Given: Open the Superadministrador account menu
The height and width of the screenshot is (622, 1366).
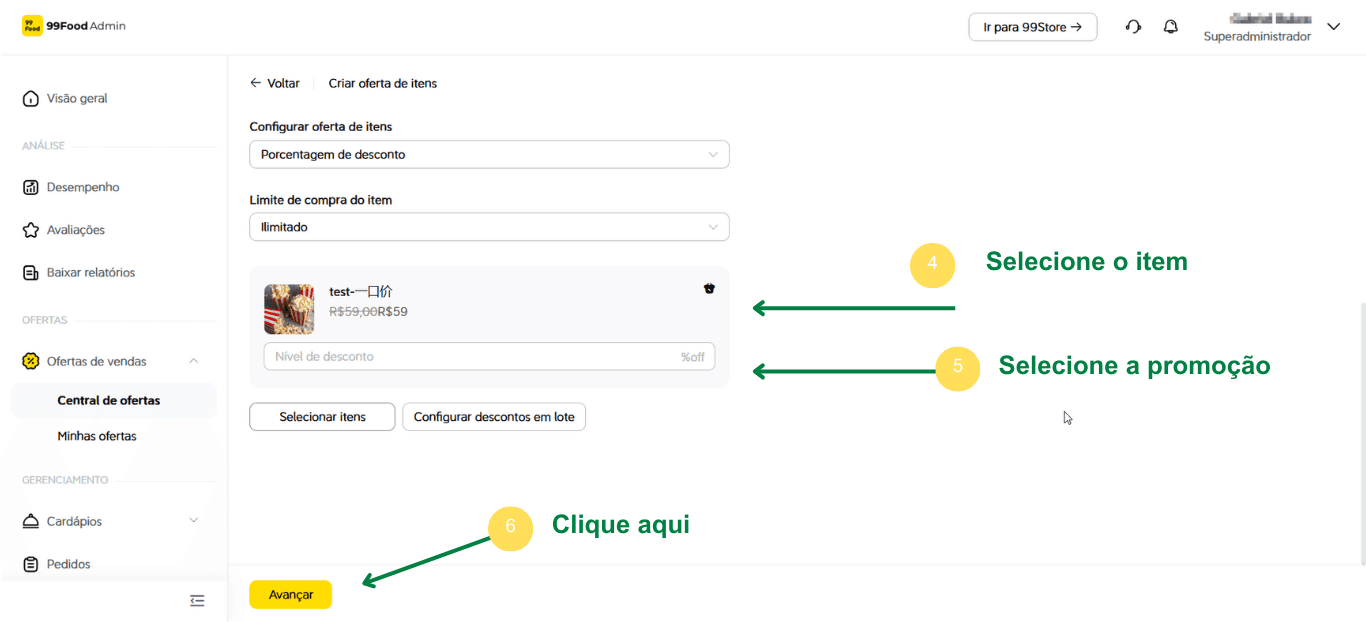Looking at the screenshot, I should (x=1333, y=27).
